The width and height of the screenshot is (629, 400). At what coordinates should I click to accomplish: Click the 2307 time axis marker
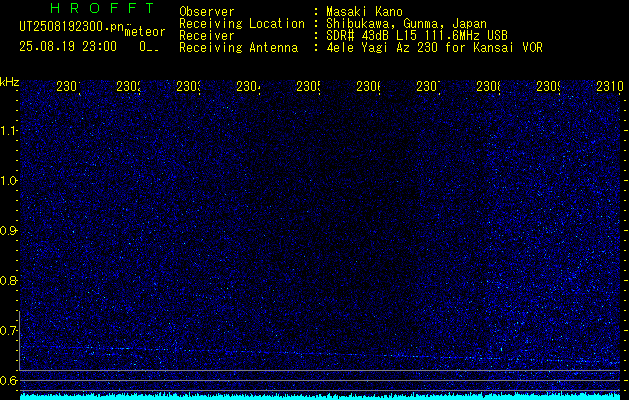428,86
